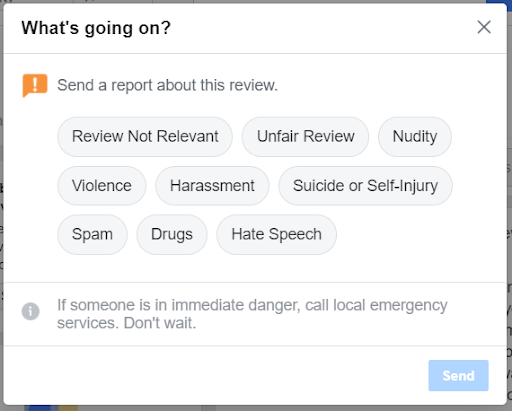Select the Drugs report reason
Viewport: 512px width, 411px height.
click(x=172, y=234)
